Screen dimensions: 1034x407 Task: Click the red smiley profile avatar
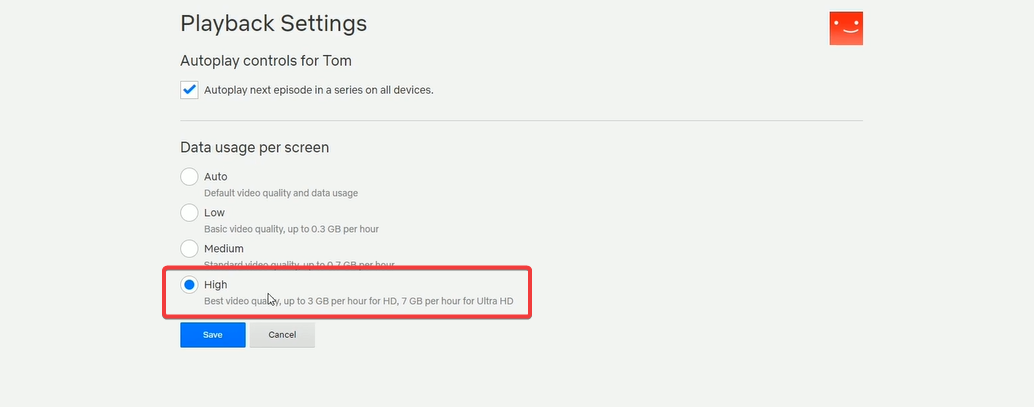[846, 29]
